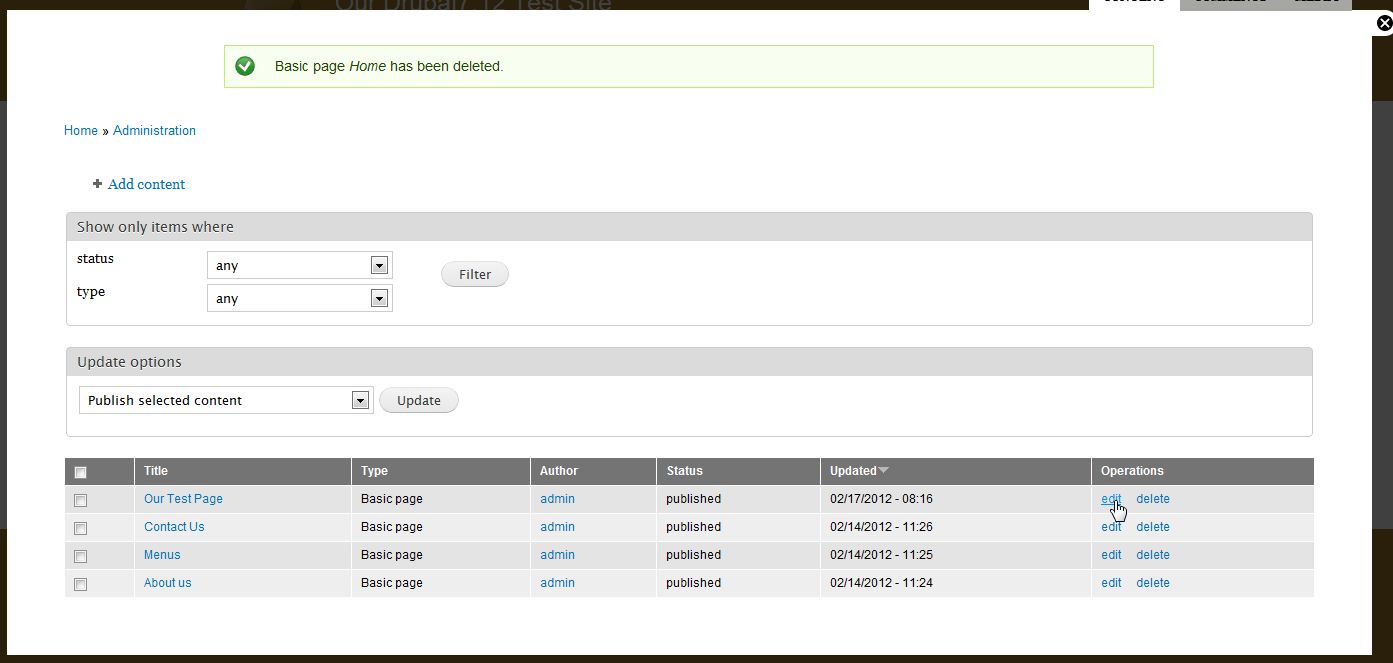Click admin author link in Menus row
This screenshot has width=1393, height=663.
tap(557, 555)
